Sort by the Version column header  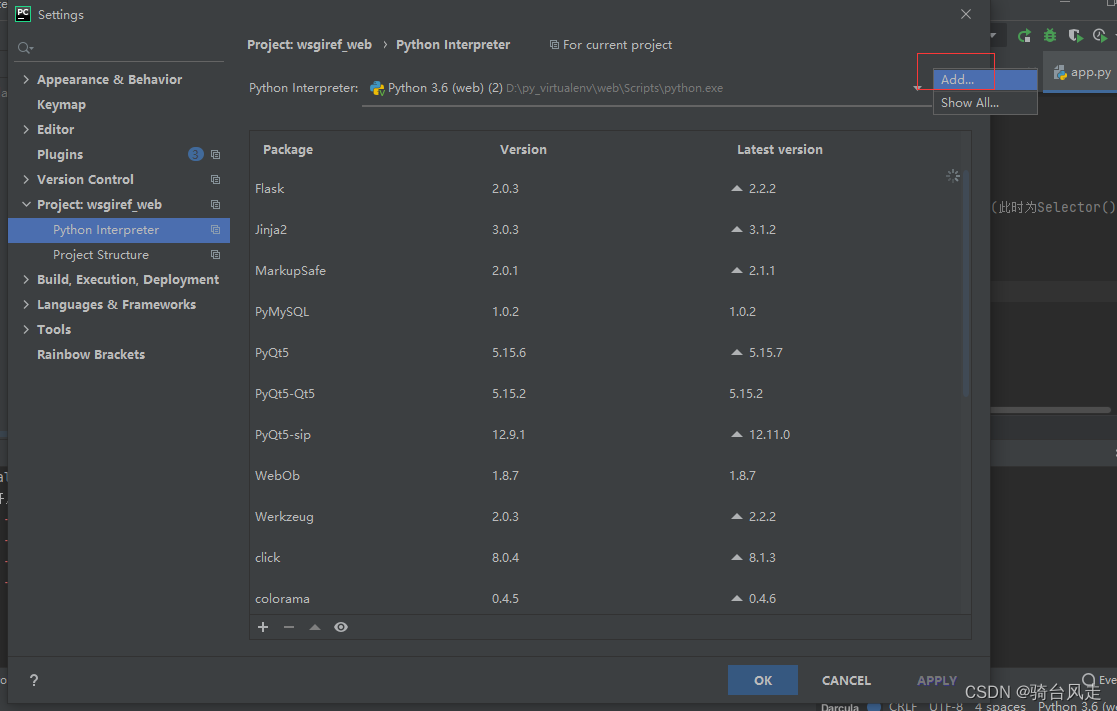(523, 150)
